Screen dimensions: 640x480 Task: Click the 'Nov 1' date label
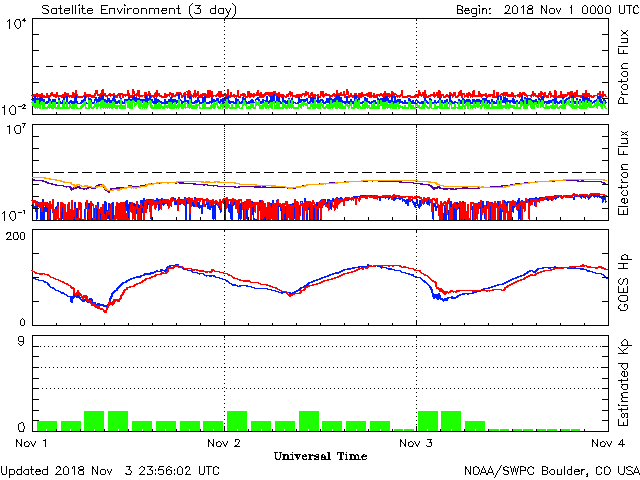31,443
